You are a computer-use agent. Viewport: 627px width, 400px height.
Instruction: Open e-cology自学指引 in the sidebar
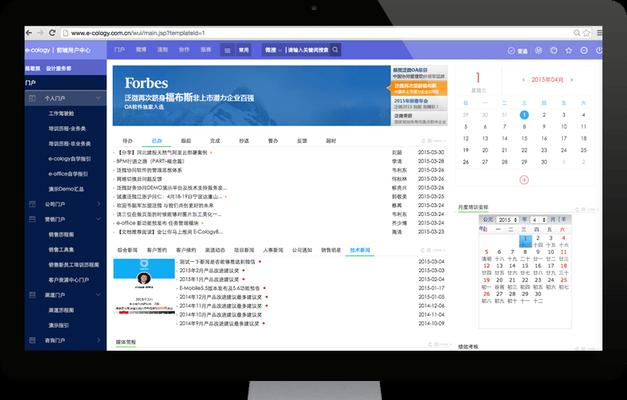click(x=70, y=159)
